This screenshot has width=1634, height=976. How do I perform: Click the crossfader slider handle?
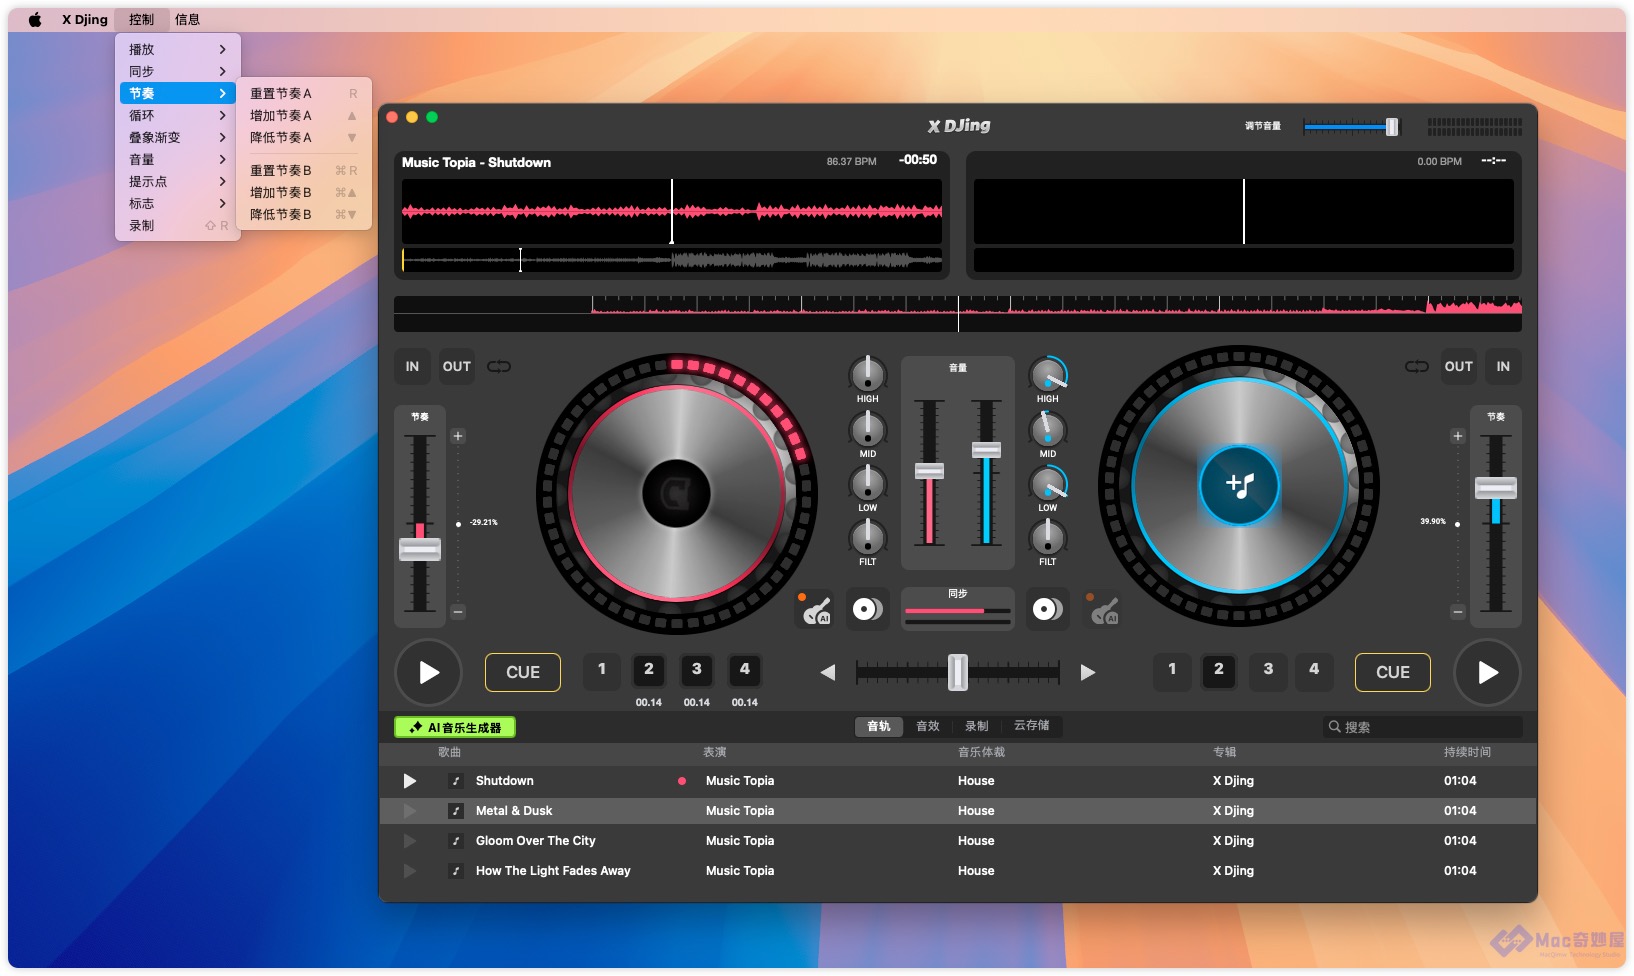tap(957, 673)
